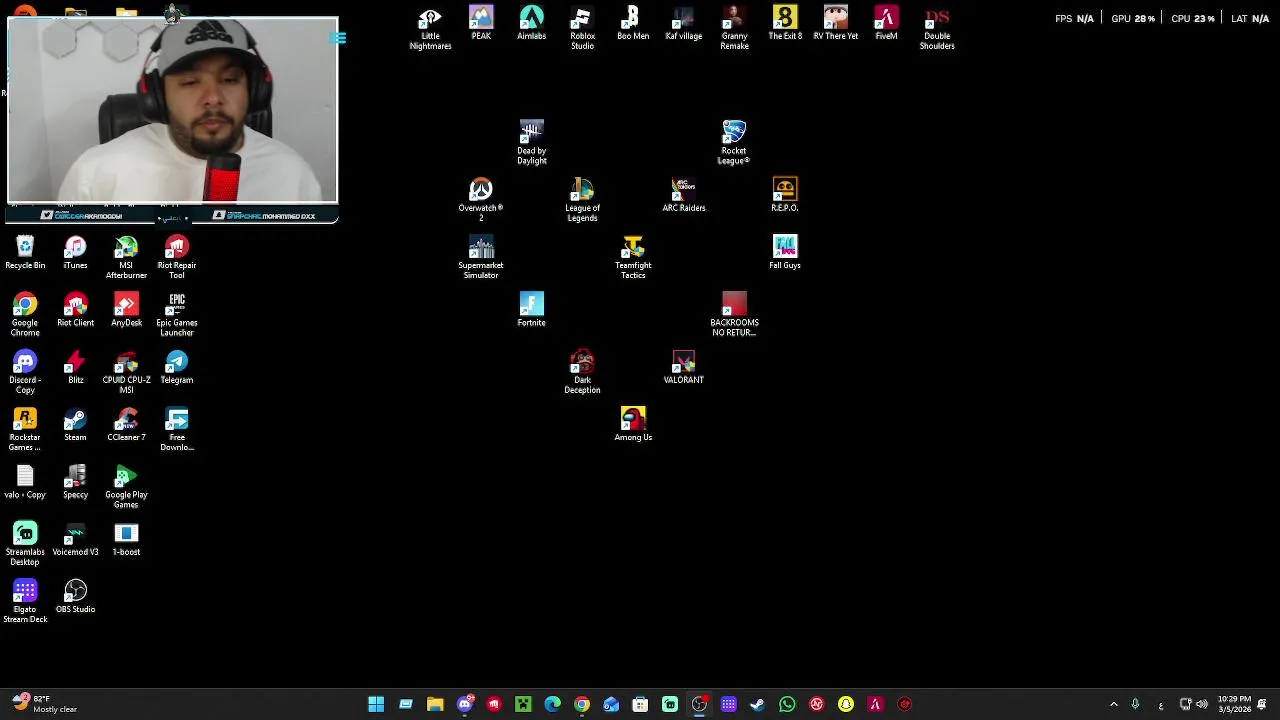Launch MSI Afterburner from the desktop
1280x720 pixels.
coord(126,258)
